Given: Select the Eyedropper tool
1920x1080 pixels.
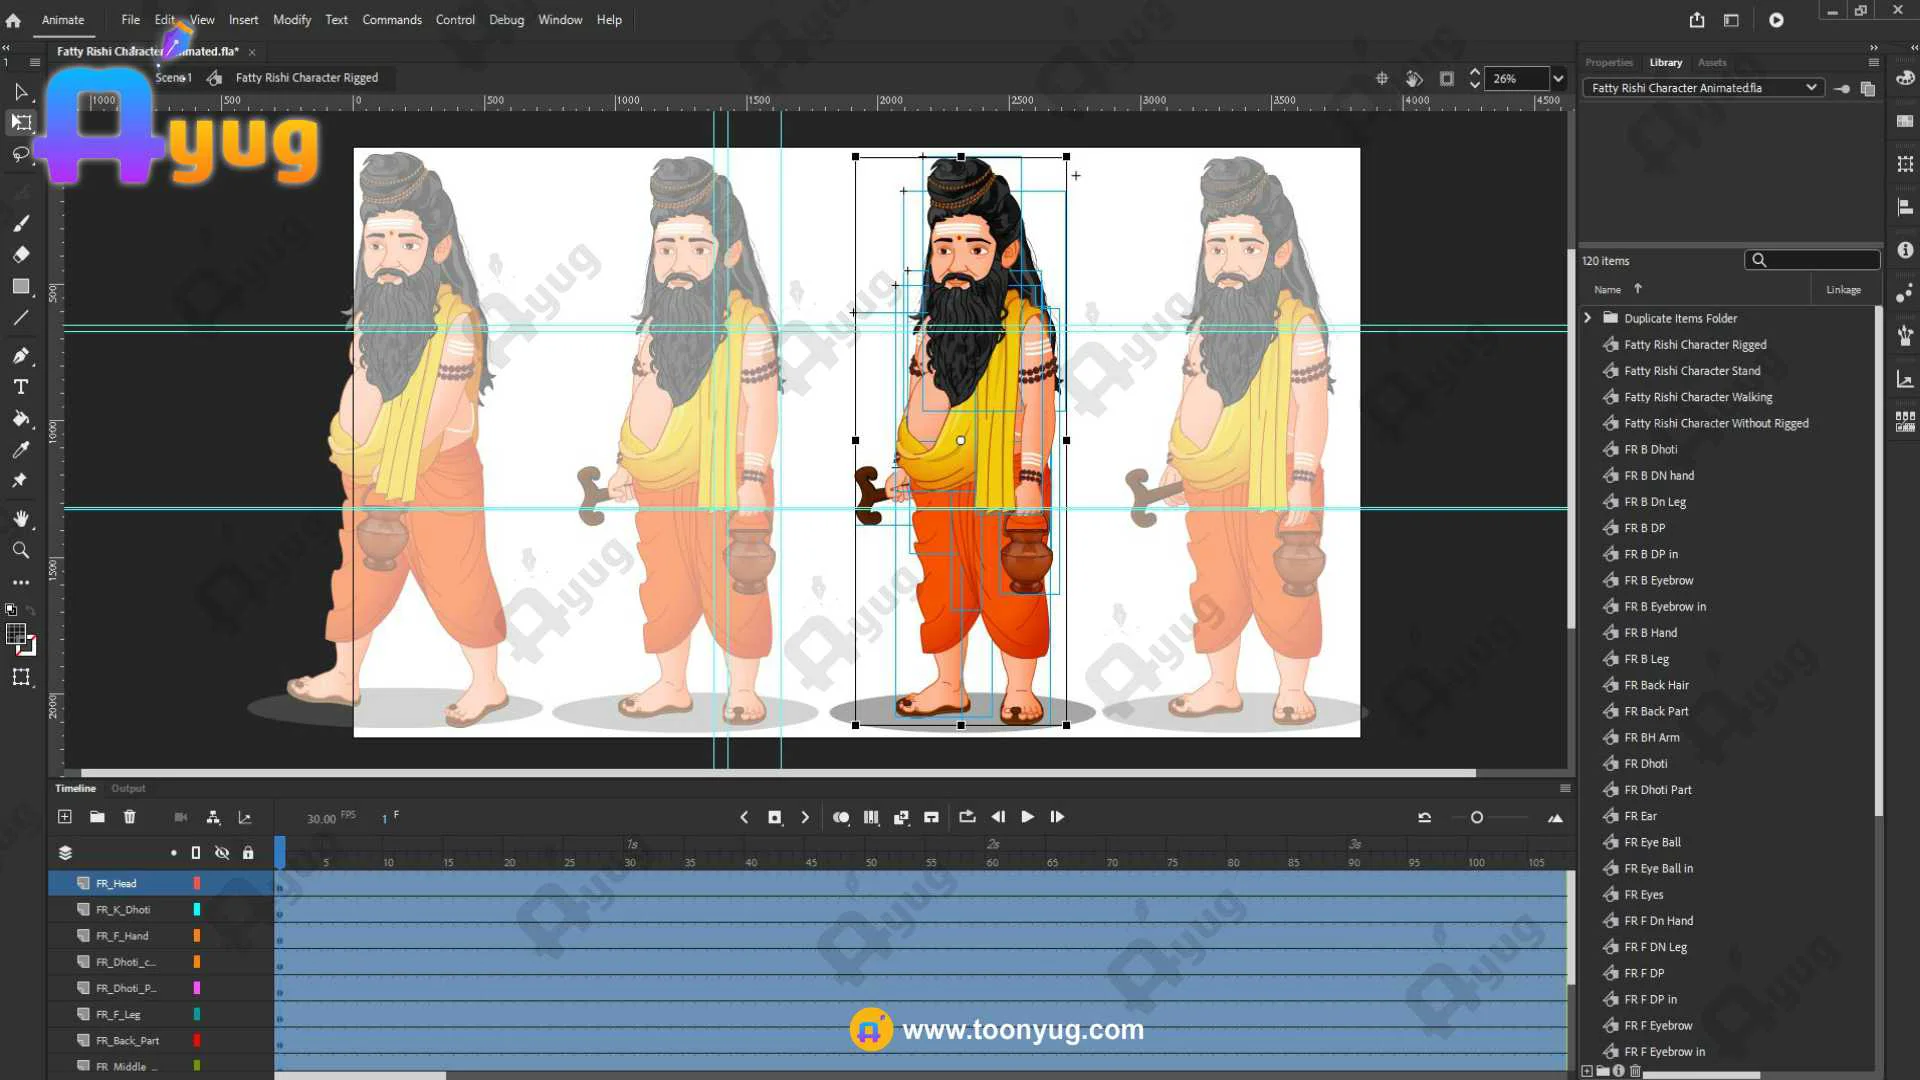Looking at the screenshot, I should coord(21,450).
